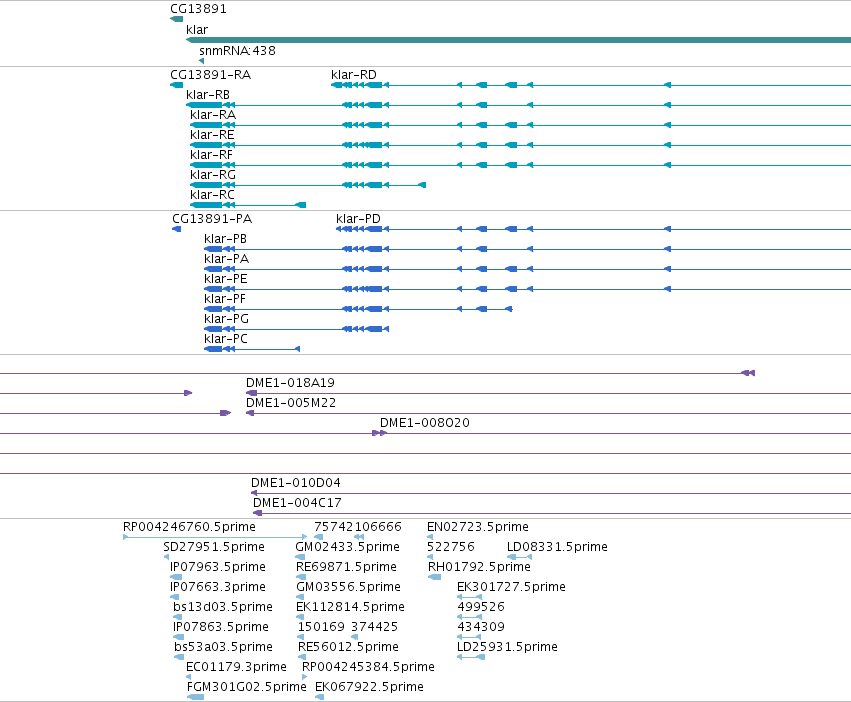The height and width of the screenshot is (702, 851).
Task: Click the klar-RB transcript label
Action: (208, 95)
